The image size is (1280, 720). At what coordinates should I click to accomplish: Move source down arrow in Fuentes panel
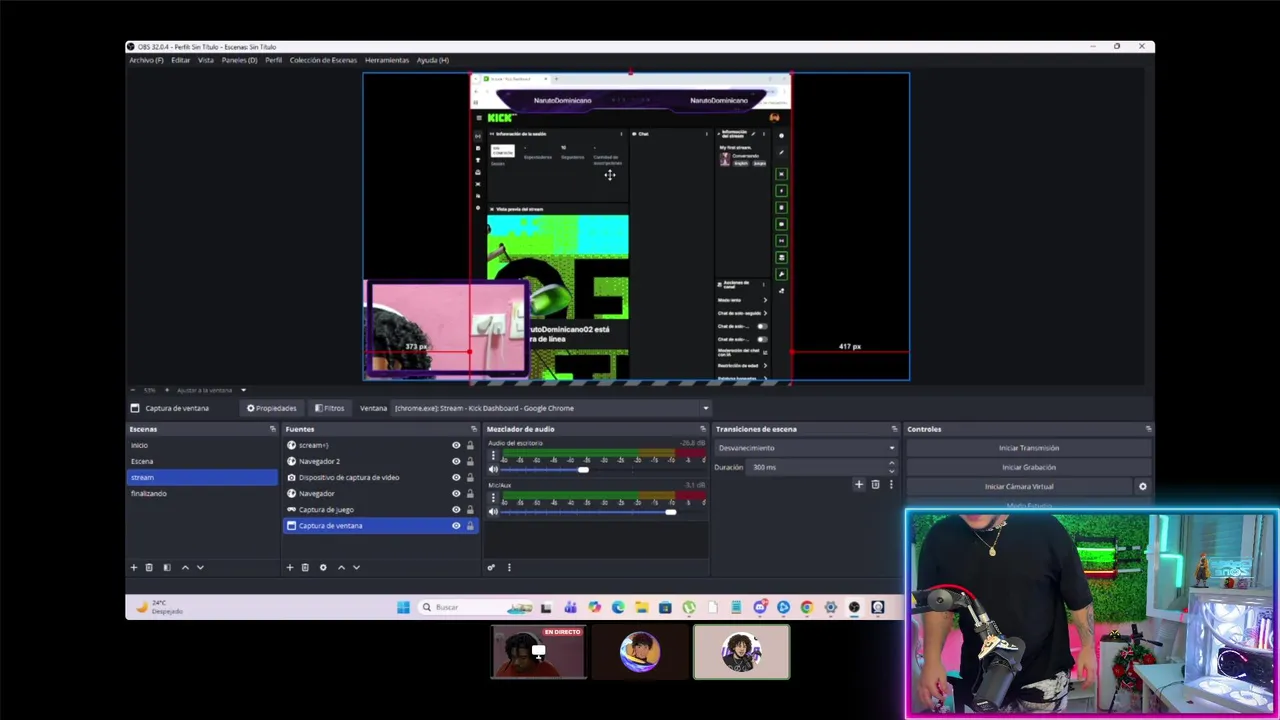356,567
